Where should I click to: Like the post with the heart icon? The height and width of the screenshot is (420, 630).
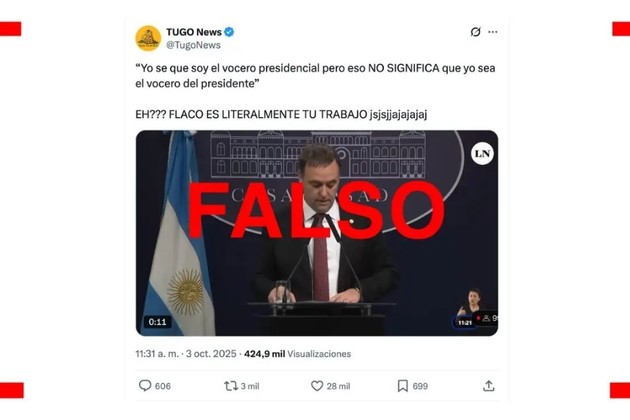(x=317, y=386)
